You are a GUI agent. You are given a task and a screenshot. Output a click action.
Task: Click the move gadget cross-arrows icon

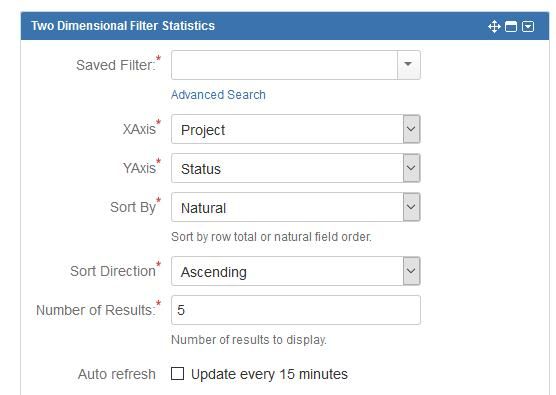pyautogui.click(x=494, y=26)
